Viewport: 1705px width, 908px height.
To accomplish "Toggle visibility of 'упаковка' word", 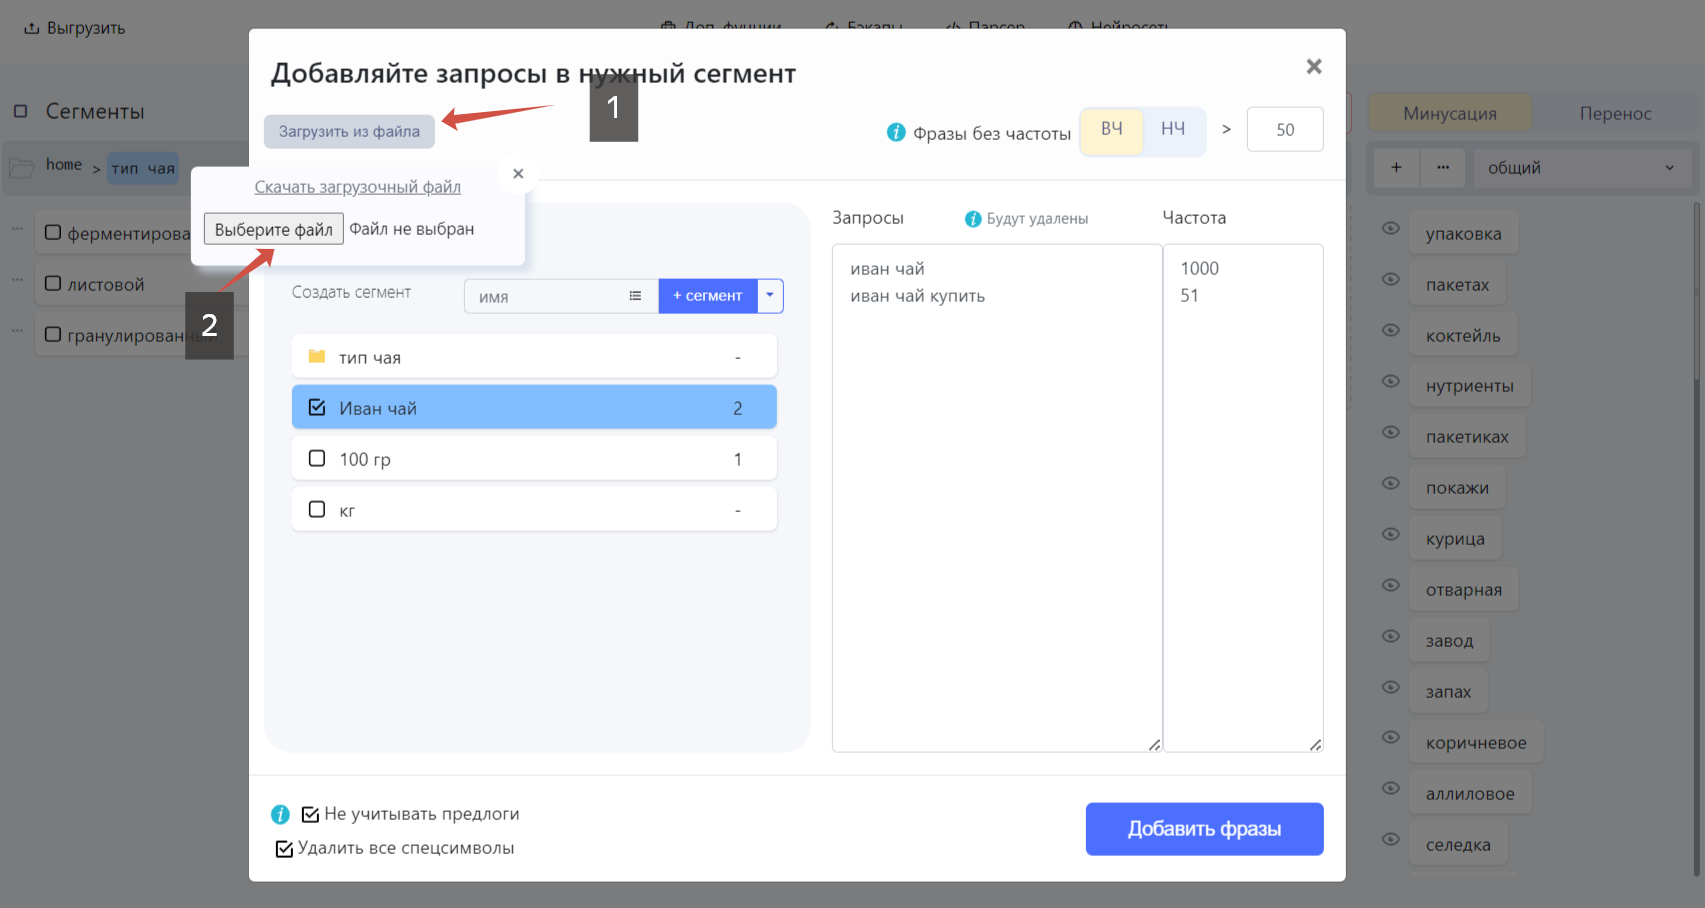I will pos(1390,228).
